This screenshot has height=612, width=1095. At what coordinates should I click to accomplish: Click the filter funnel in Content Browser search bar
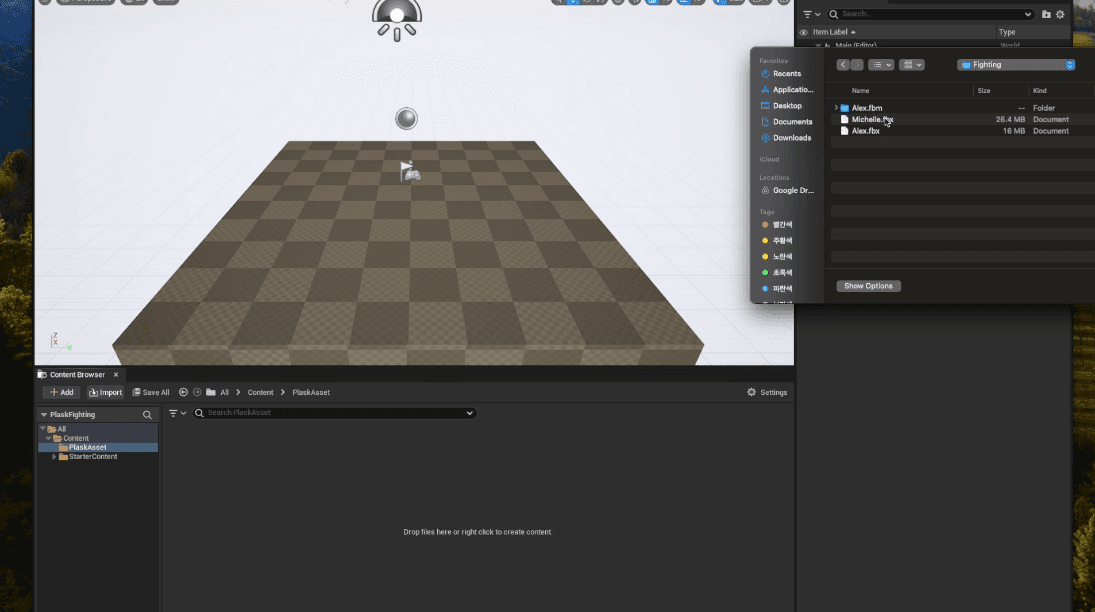[x=173, y=412]
